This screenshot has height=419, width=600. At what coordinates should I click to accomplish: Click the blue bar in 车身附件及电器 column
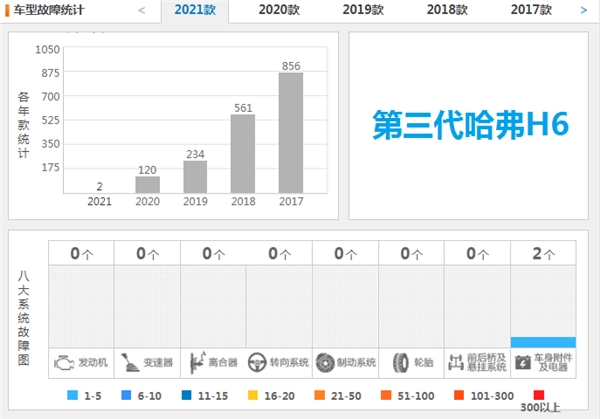pos(543,342)
